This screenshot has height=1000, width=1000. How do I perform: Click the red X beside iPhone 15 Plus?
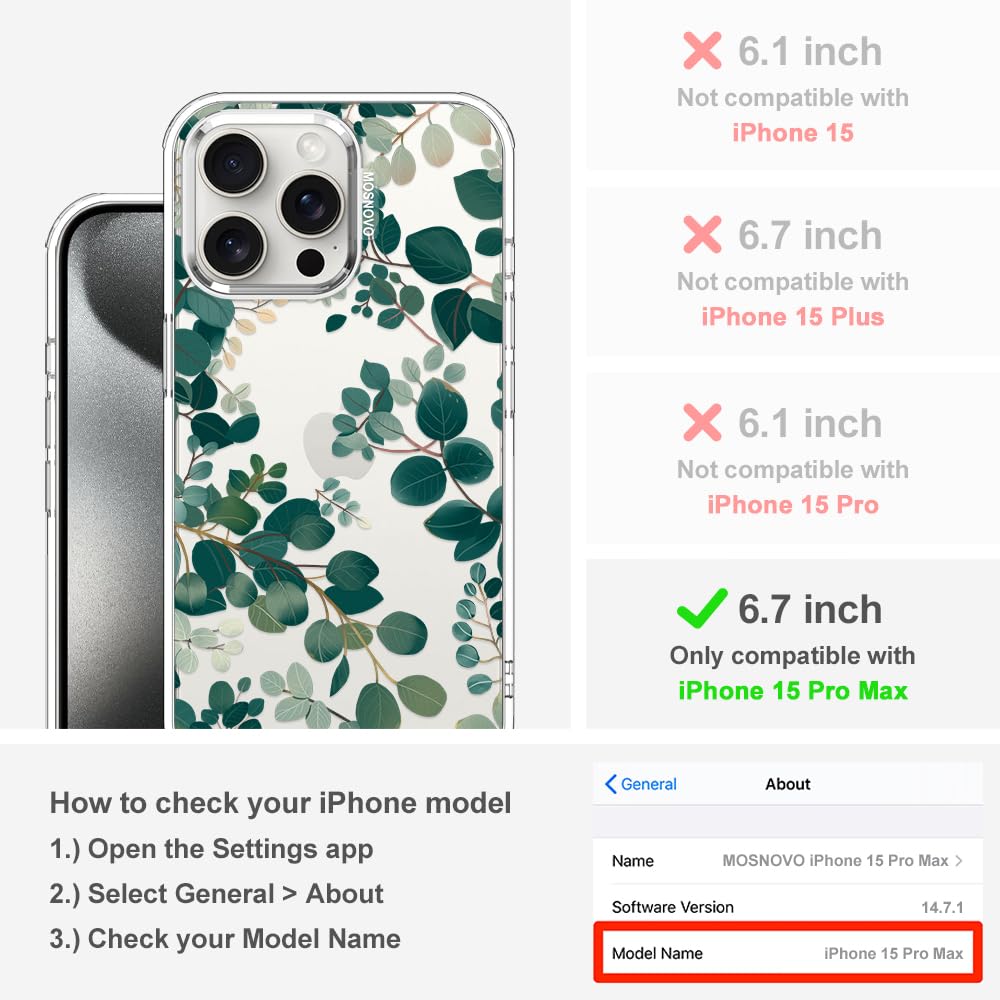[702, 234]
